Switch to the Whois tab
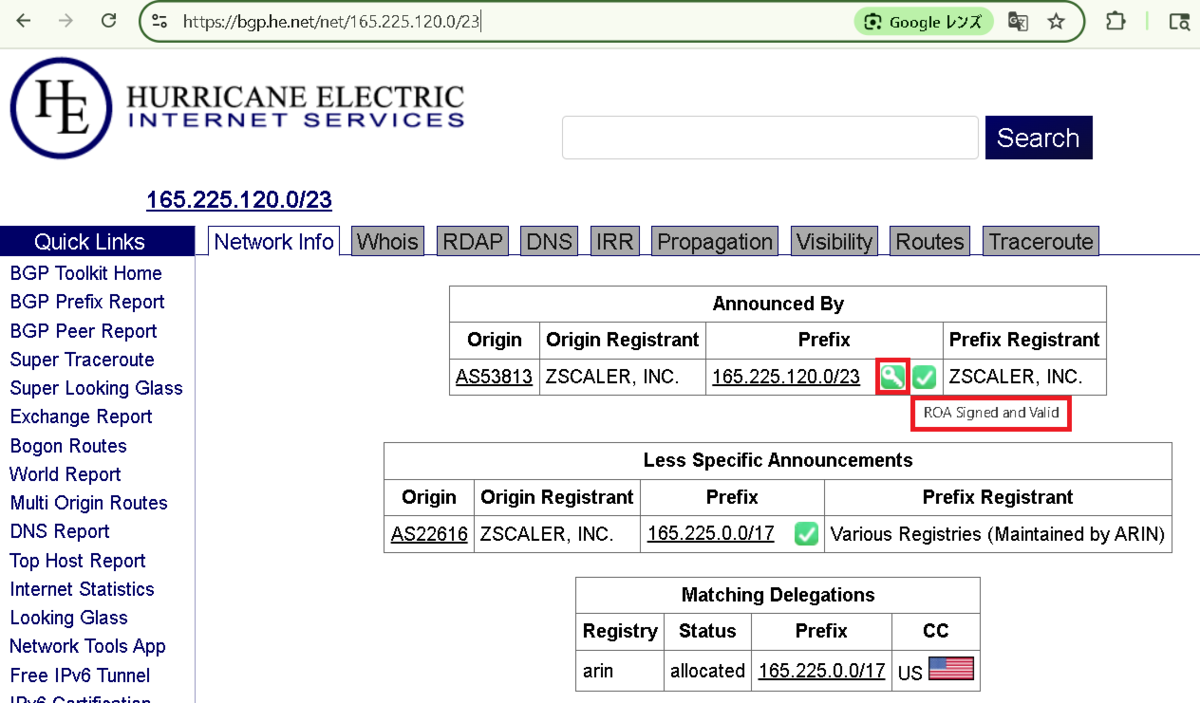The height and width of the screenshot is (703, 1200). [388, 241]
